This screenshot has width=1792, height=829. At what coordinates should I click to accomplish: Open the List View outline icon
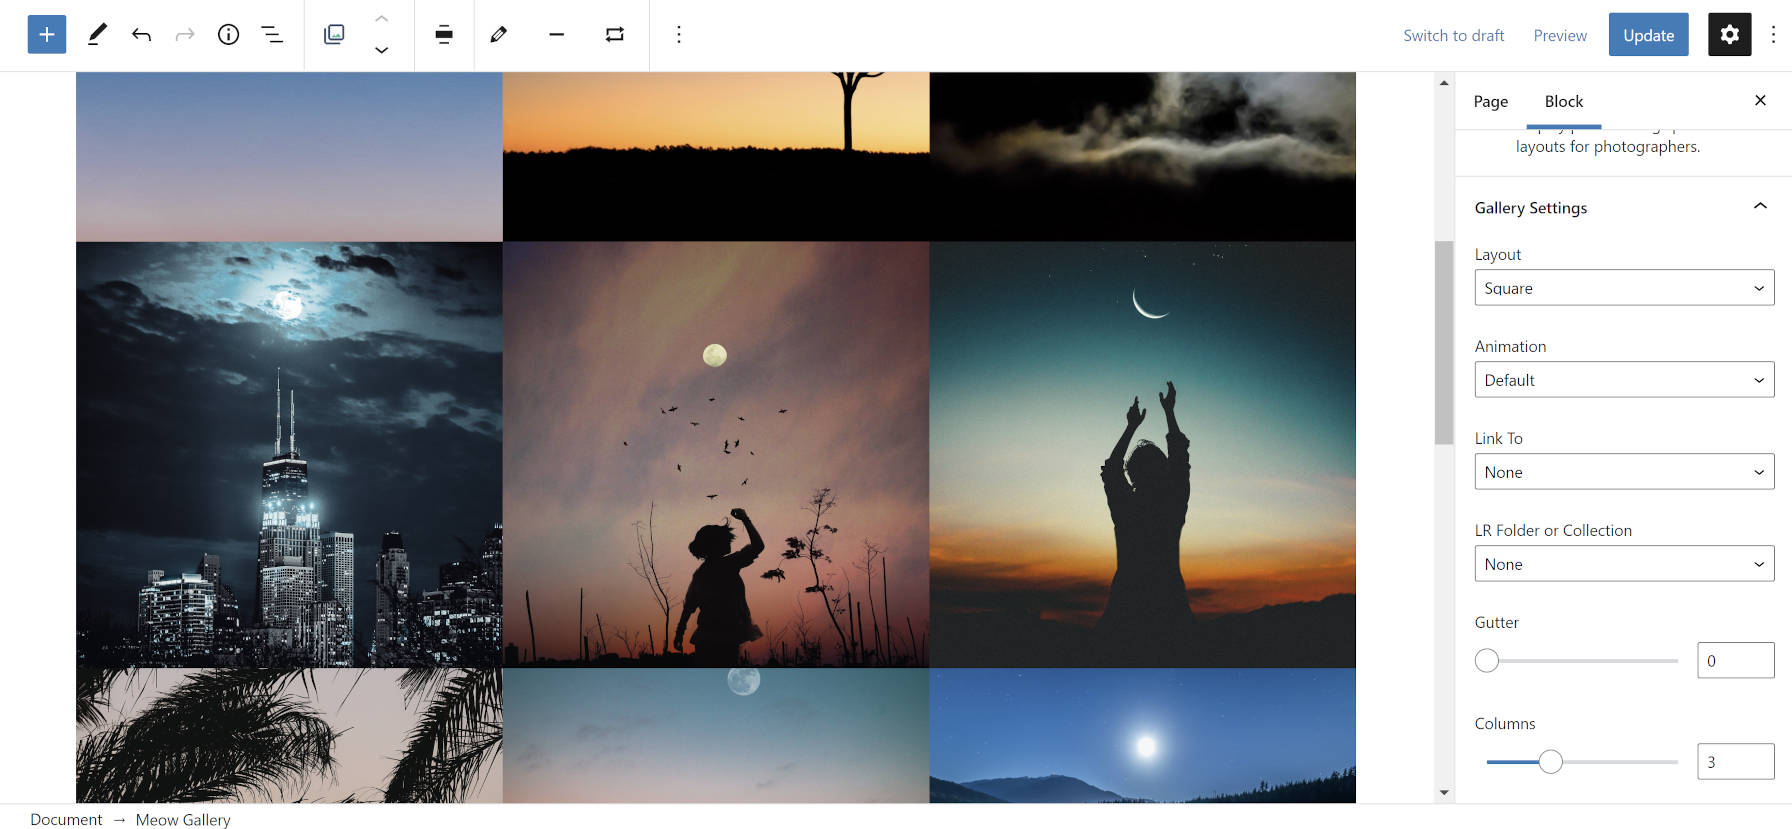pos(272,35)
